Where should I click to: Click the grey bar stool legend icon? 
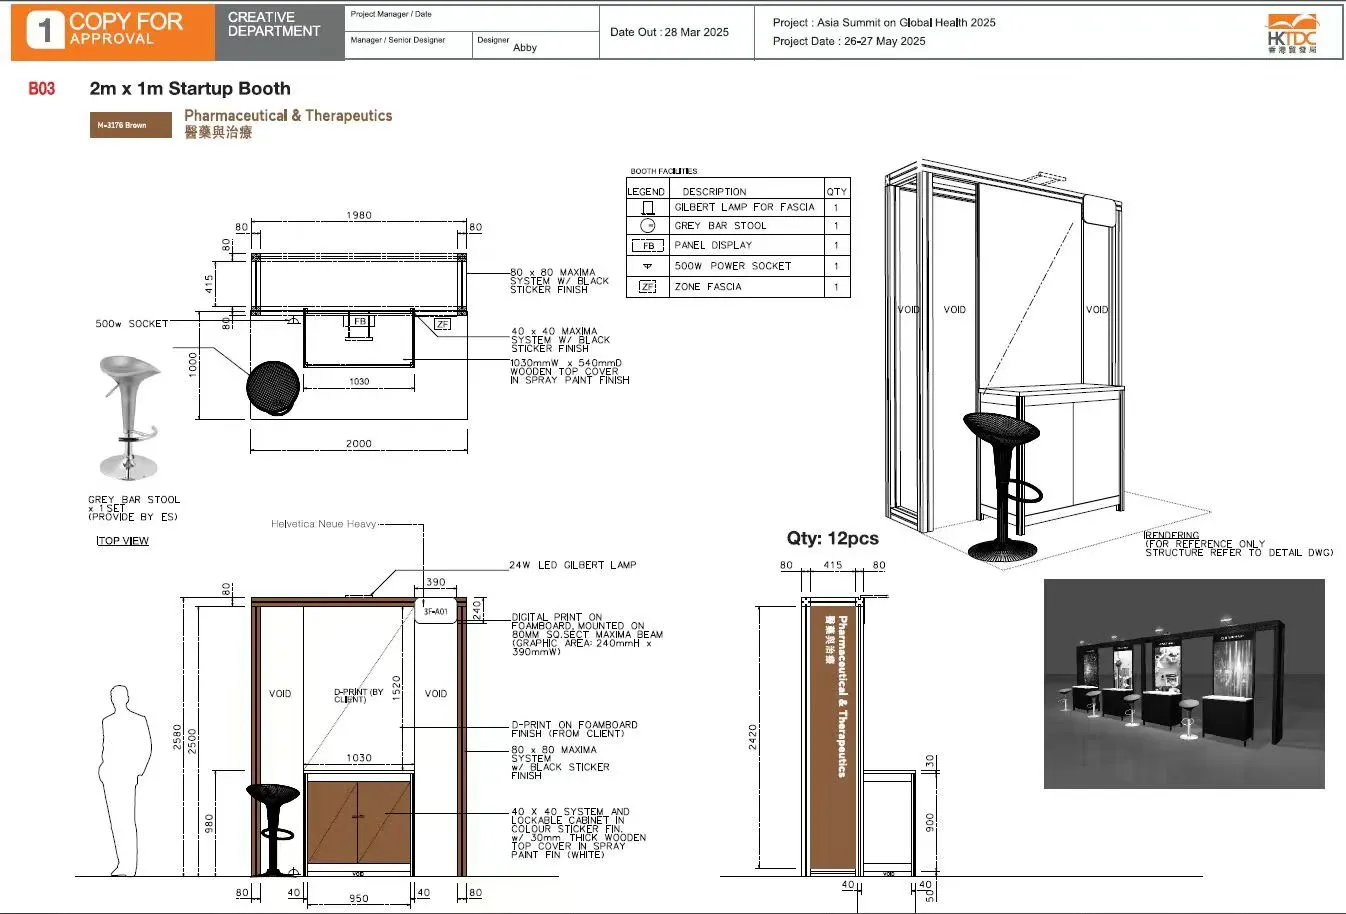click(x=647, y=226)
